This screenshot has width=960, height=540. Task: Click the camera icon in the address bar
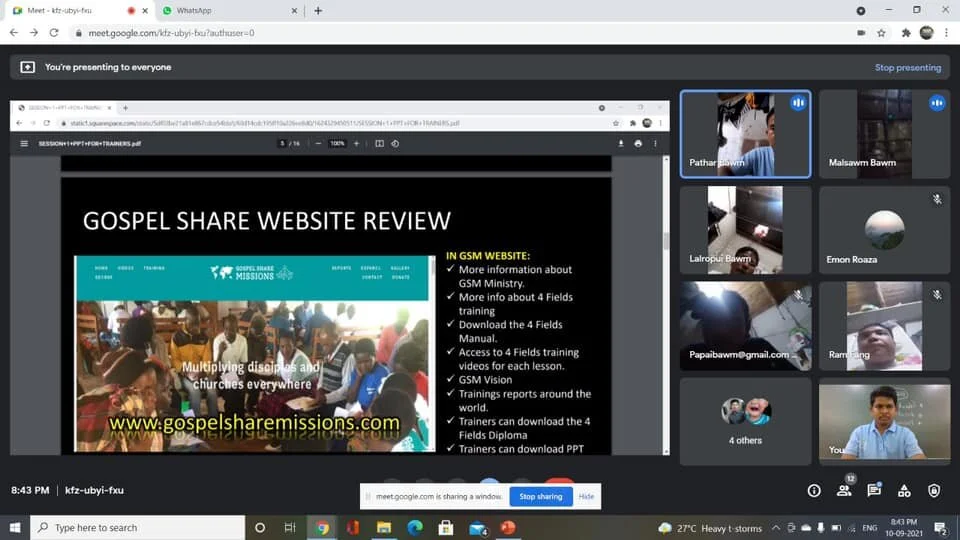click(x=861, y=33)
